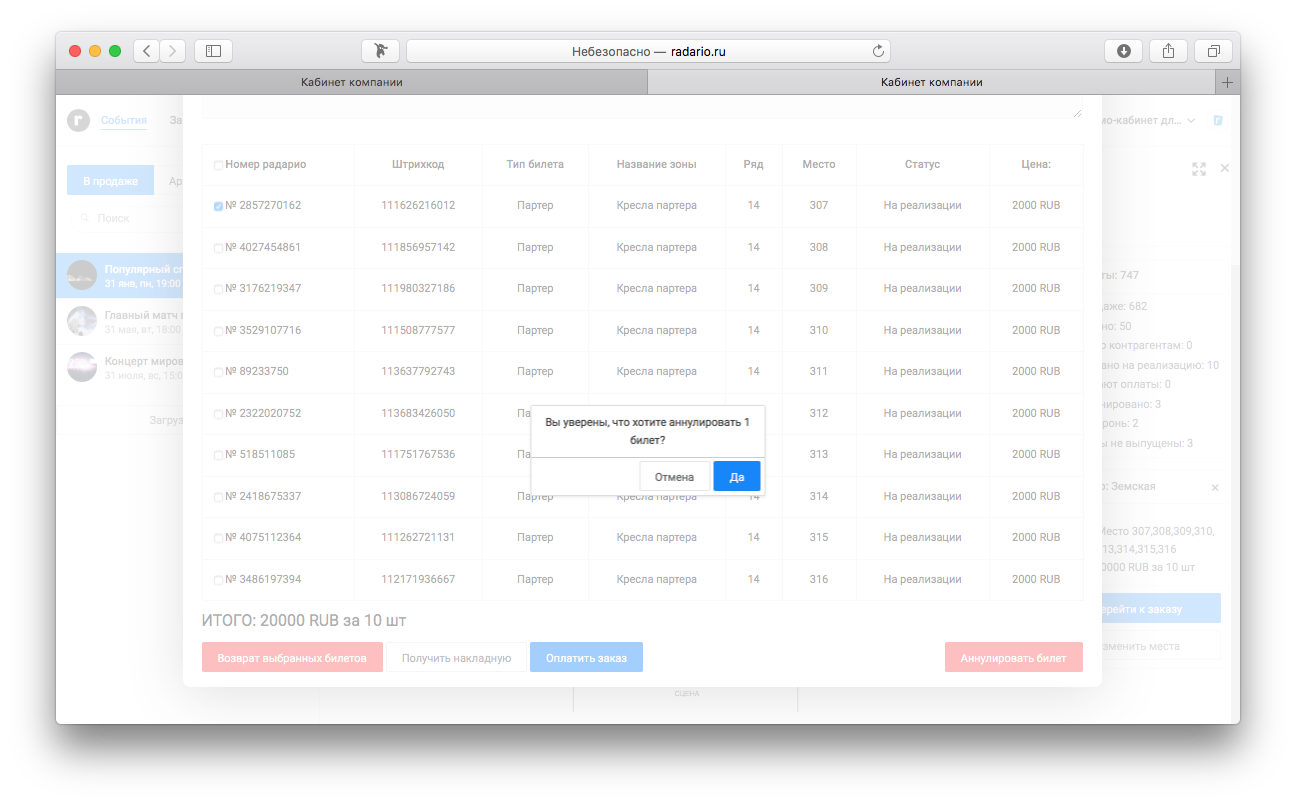Check ticket № 2322020752
The height and width of the screenshot is (804, 1296).
tap(218, 414)
